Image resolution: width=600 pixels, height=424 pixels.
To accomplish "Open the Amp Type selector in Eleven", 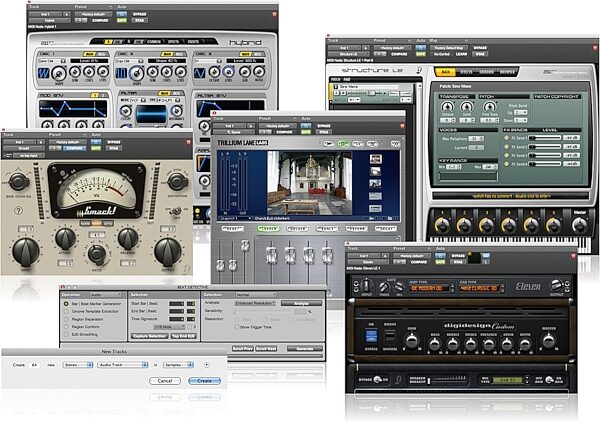I will (x=431, y=288).
